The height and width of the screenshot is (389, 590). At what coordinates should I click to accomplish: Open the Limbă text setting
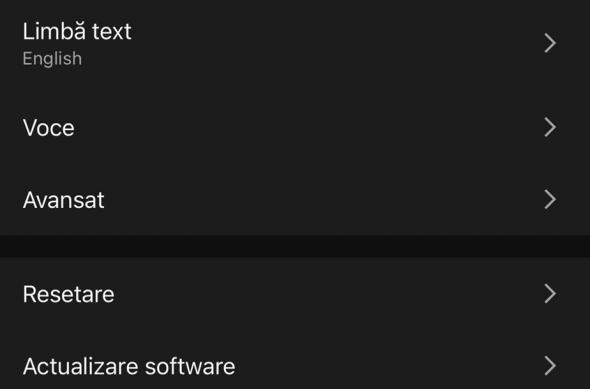pyautogui.click(x=295, y=43)
